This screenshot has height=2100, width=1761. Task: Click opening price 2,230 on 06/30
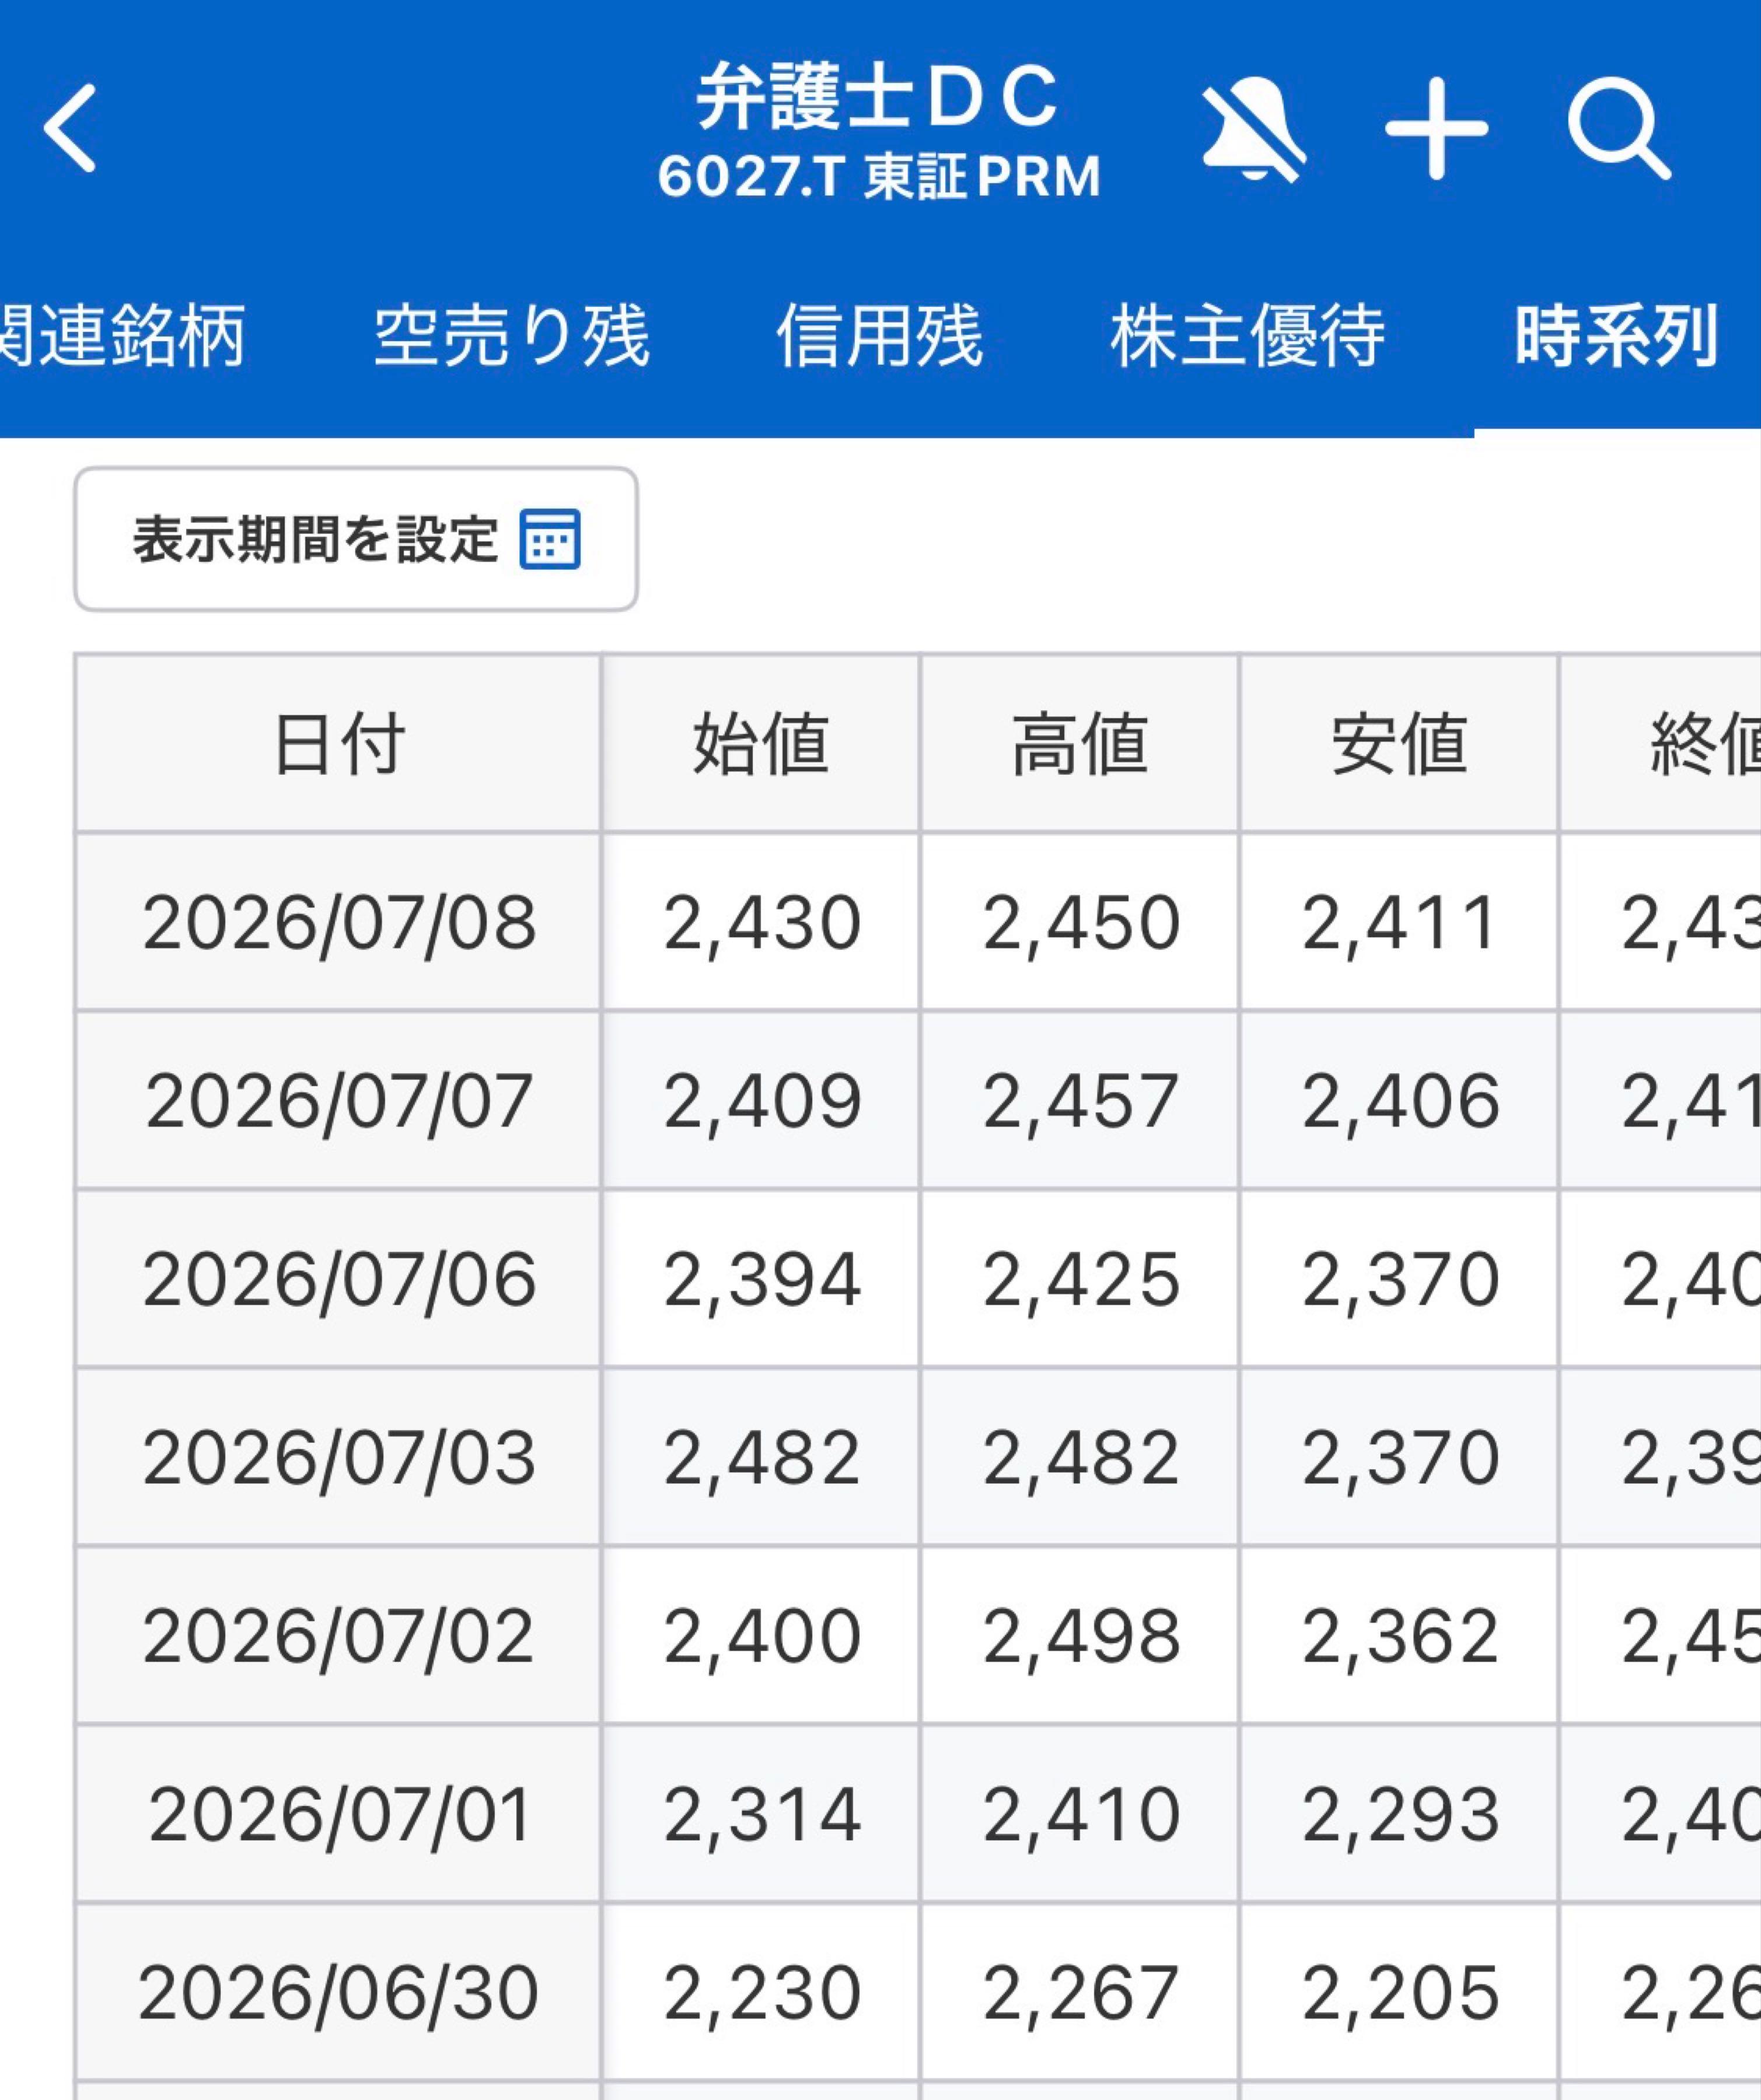761,1993
